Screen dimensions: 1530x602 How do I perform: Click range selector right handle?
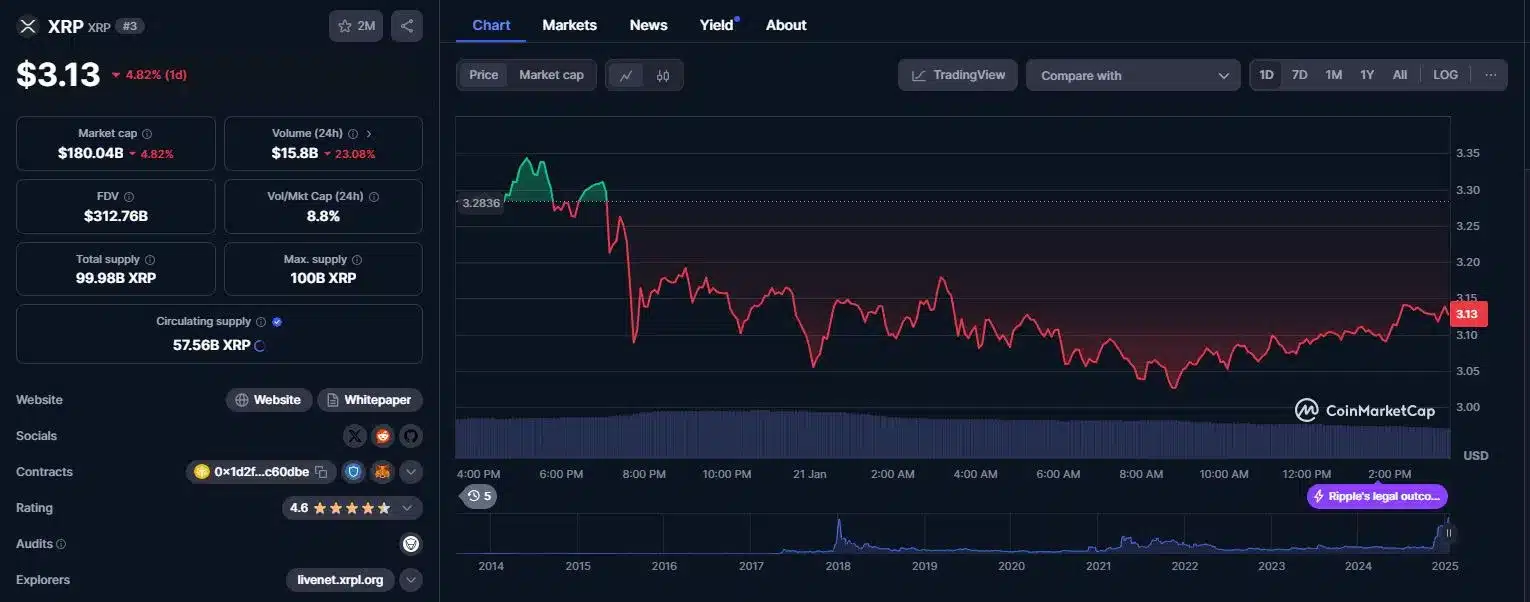[1449, 533]
